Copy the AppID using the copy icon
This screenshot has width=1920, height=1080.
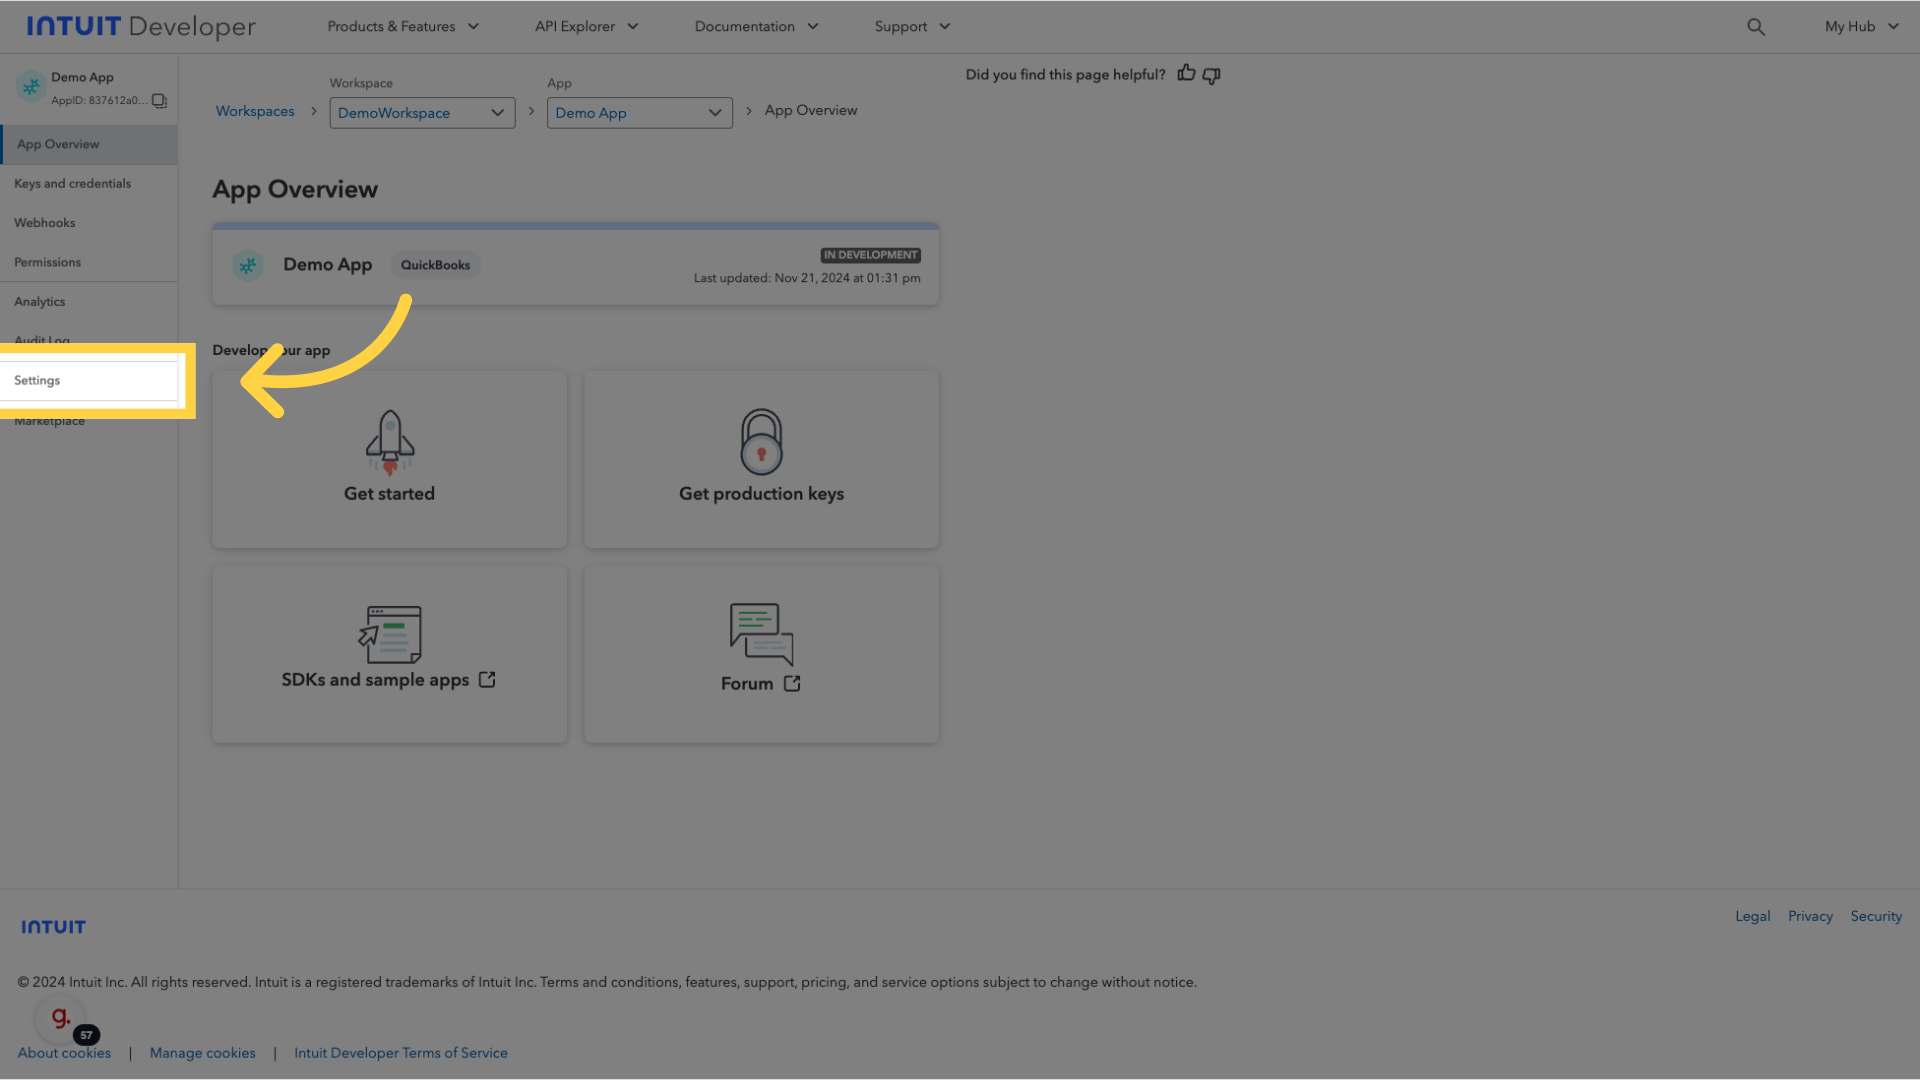159,100
